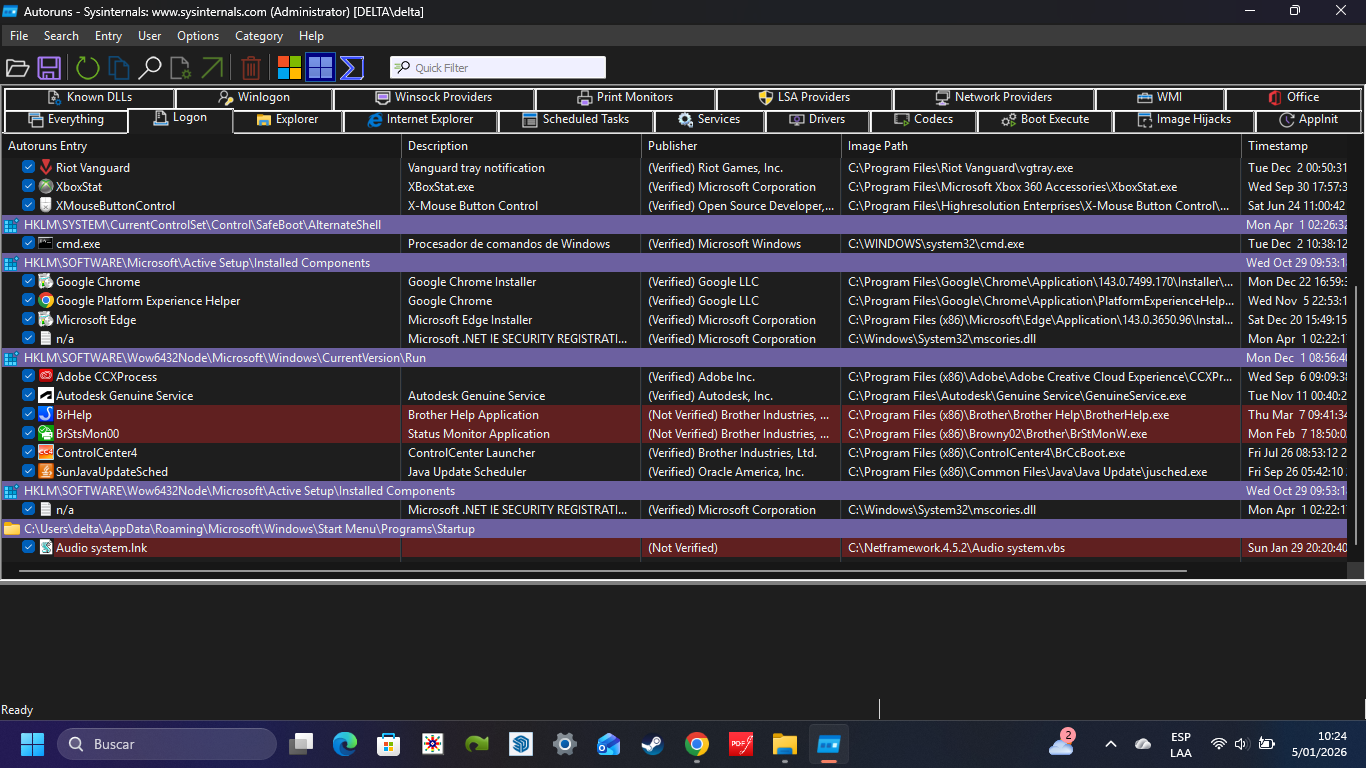Click 'Java Update Scheduler' description cell
Image resolution: width=1366 pixels, height=768 pixels.
tap(467, 472)
